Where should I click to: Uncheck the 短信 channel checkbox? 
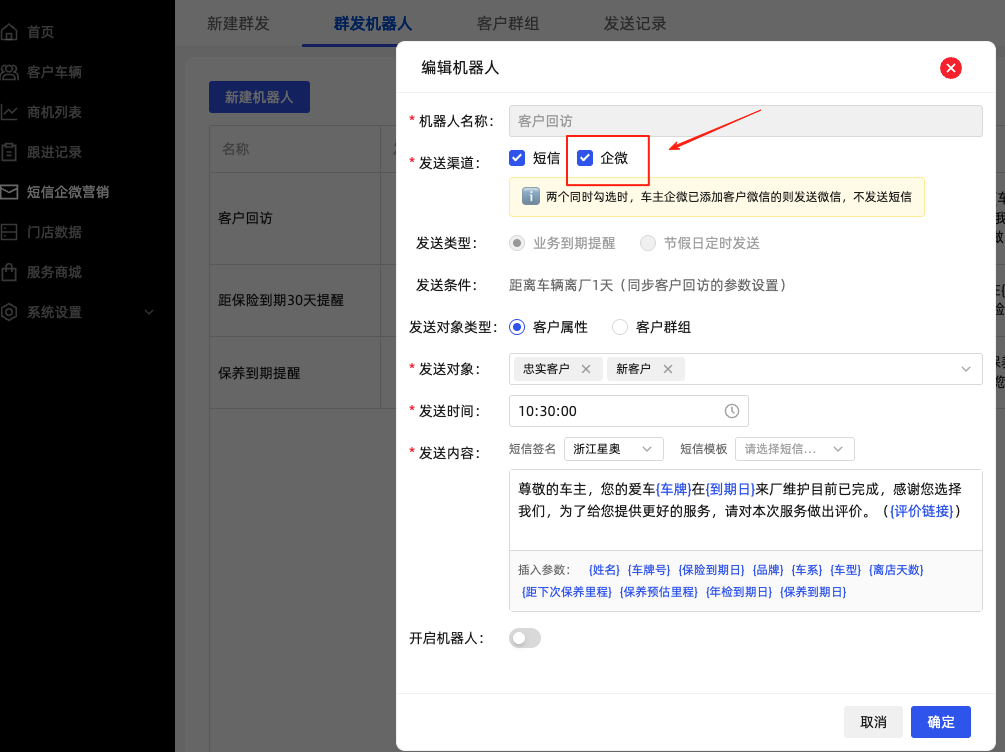click(517, 158)
